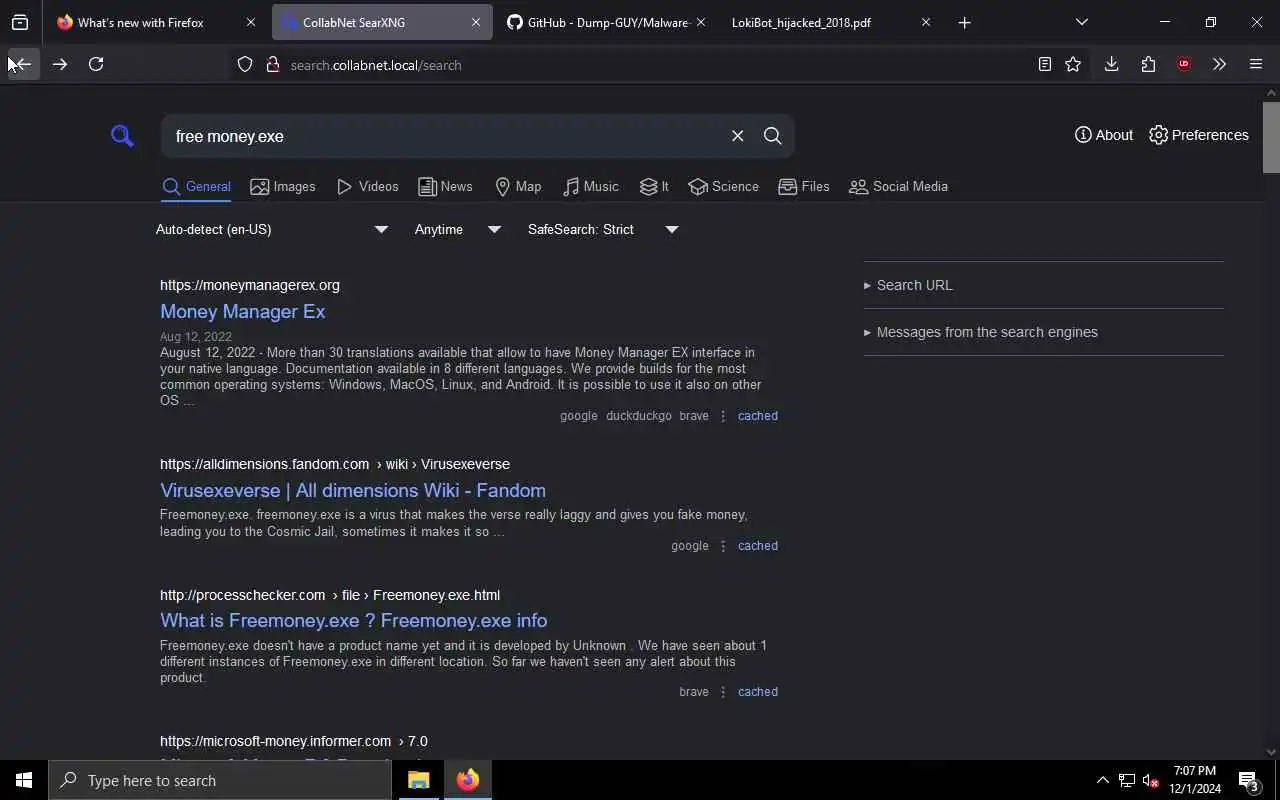Open more options dots for Money Manager result
Viewport: 1280px width, 800px height.
[723, 416]
